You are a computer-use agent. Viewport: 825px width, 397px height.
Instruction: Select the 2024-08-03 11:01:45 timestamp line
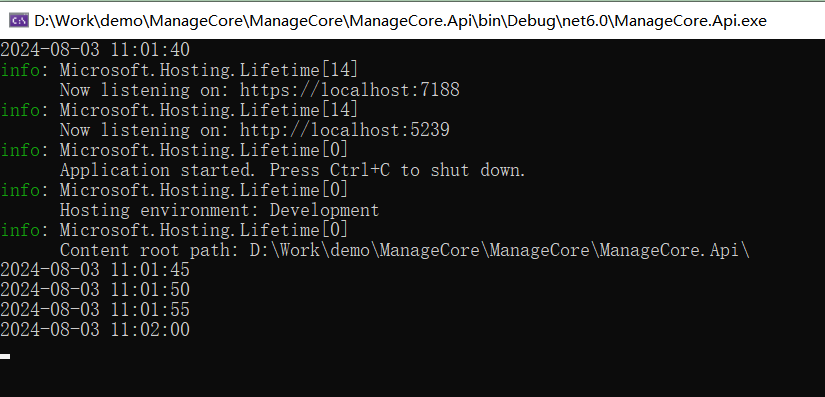click(95, 270)
